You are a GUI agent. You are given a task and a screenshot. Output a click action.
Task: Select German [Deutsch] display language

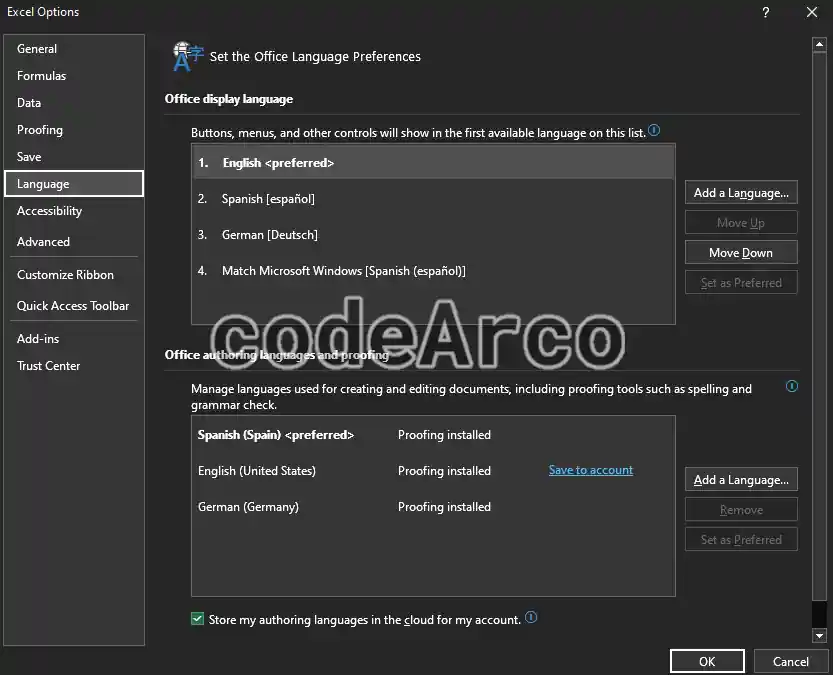point(433,235)
